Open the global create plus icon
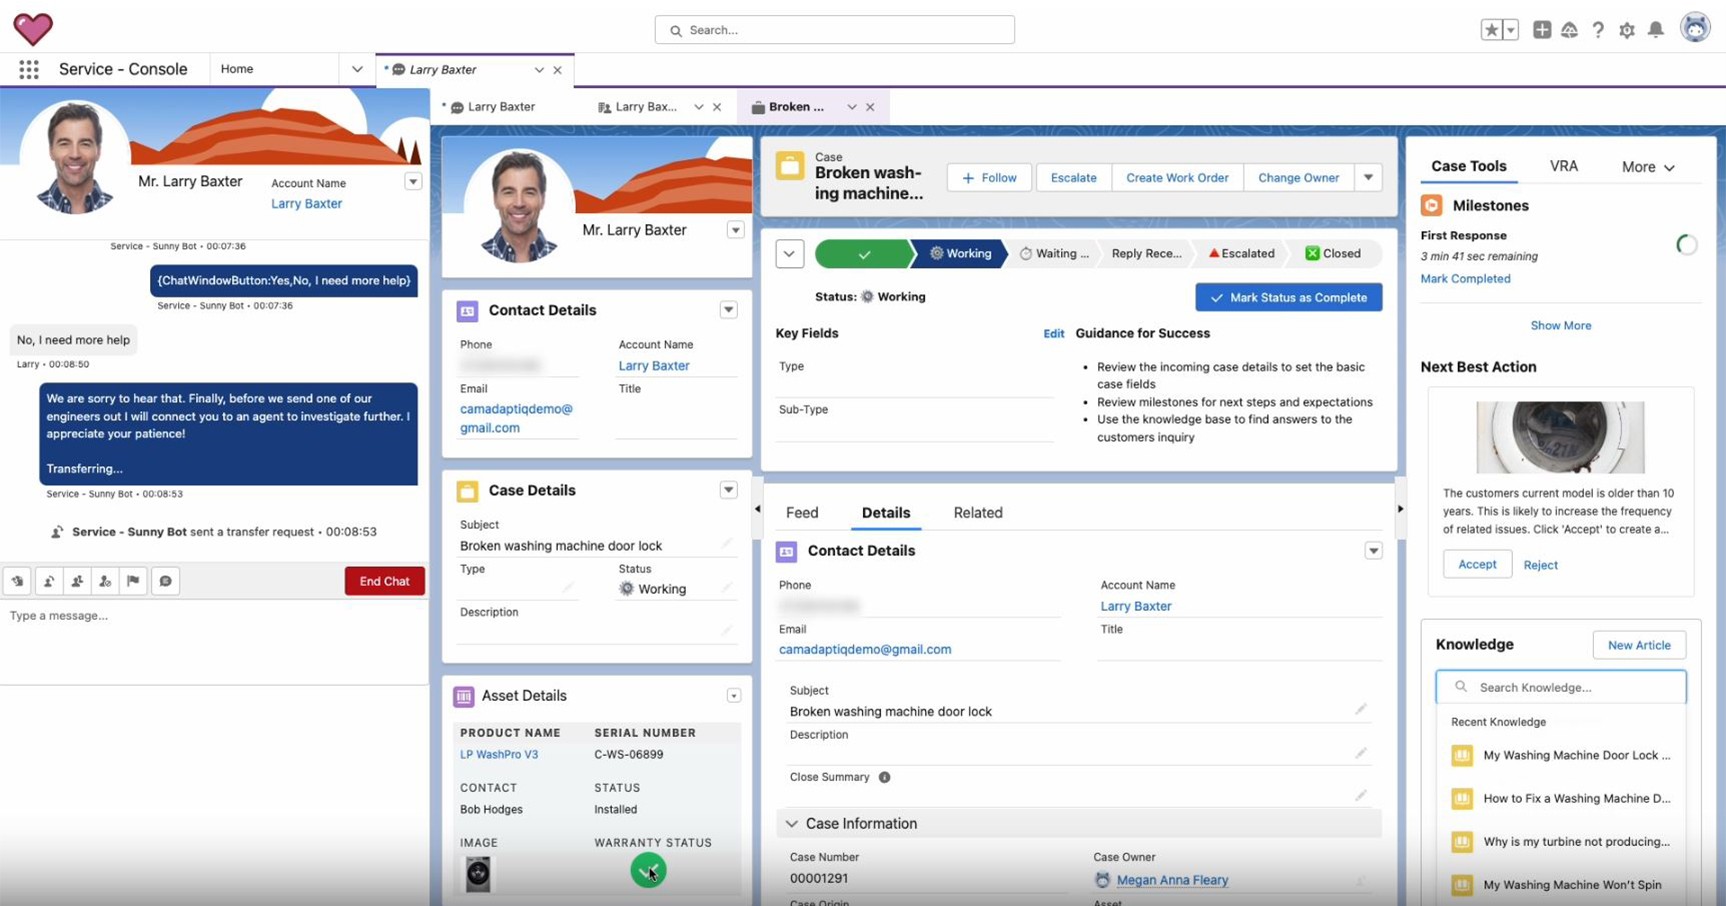1726x906 pixels. 1541,30
